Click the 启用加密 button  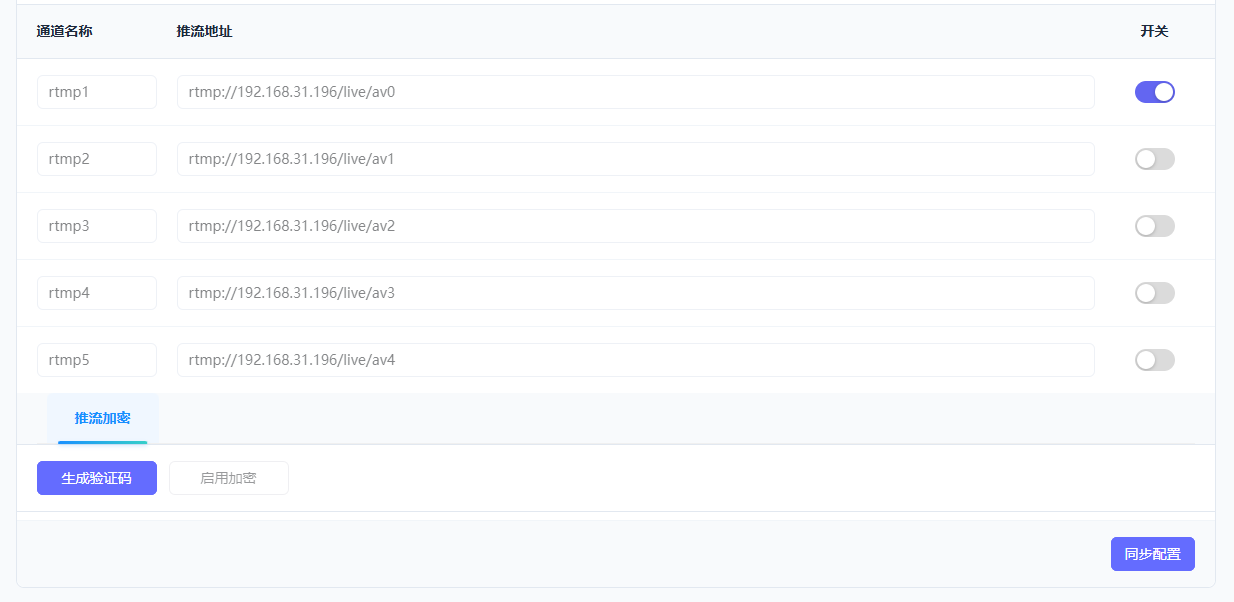point(228,478)
